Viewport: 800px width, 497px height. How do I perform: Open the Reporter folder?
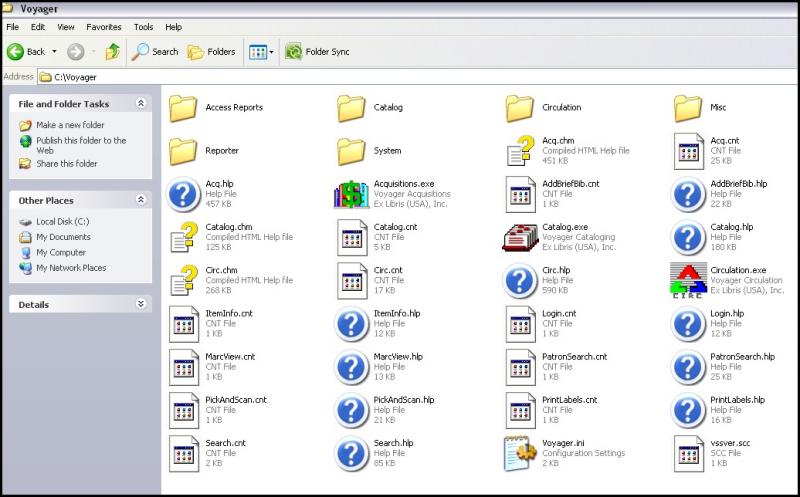[183, 151]
